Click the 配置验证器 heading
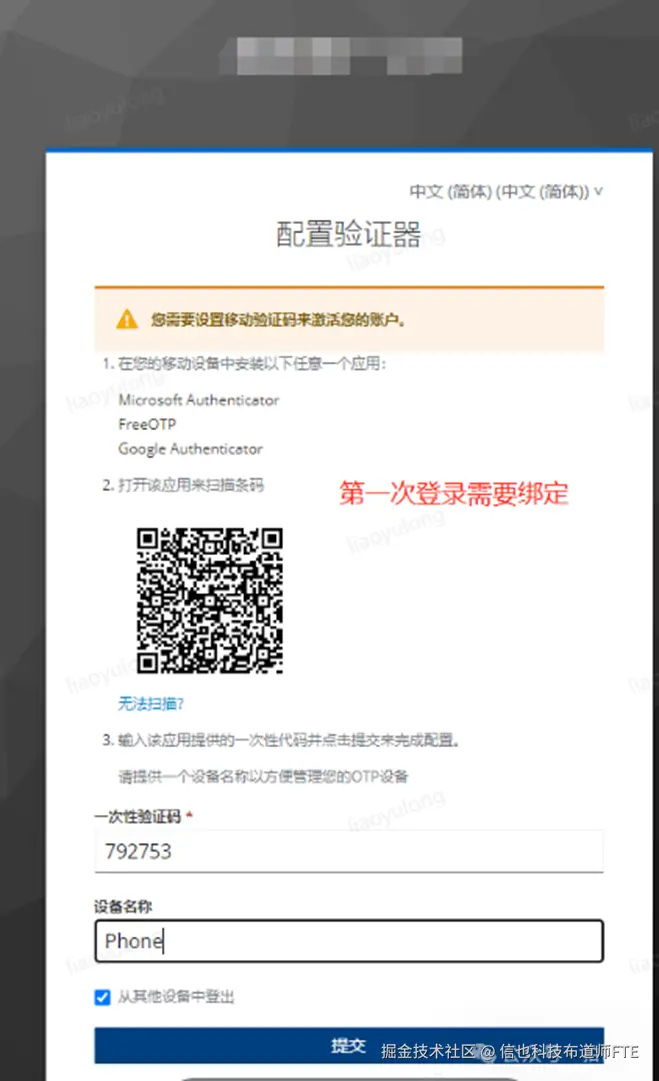Viewport: 659px width, 1081px height. [x=349, y=234]
